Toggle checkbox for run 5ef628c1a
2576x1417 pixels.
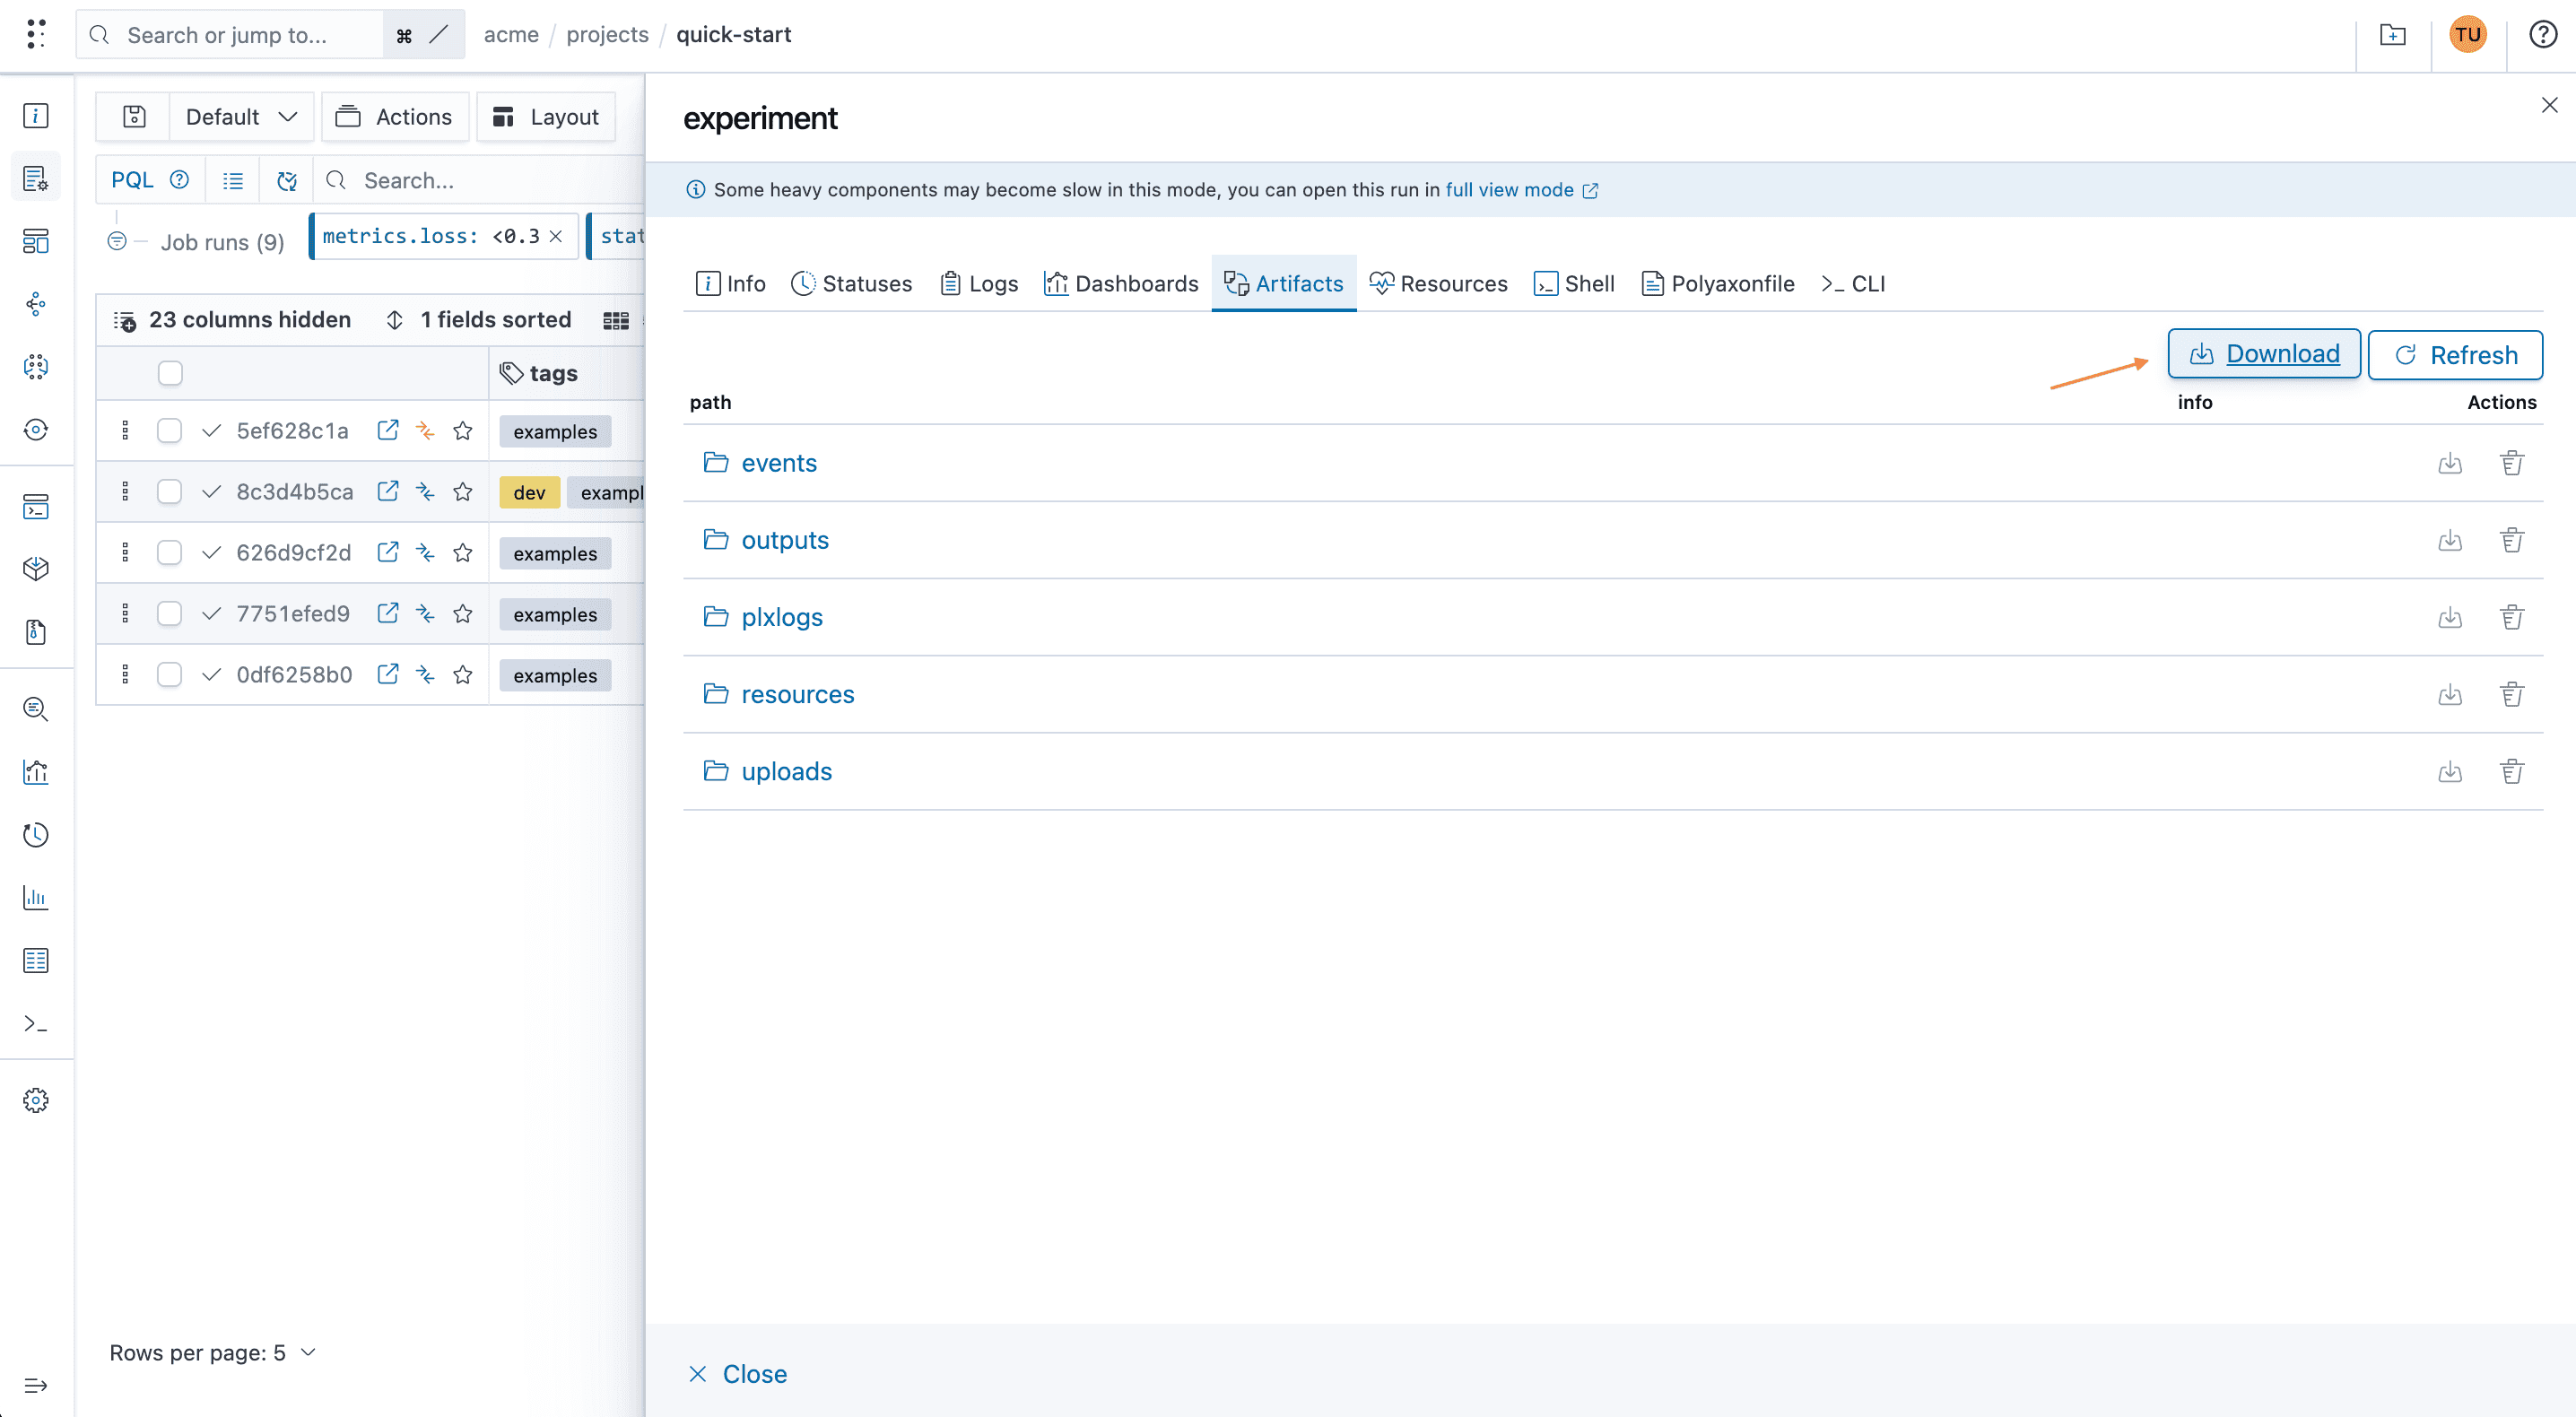point(170,431)
